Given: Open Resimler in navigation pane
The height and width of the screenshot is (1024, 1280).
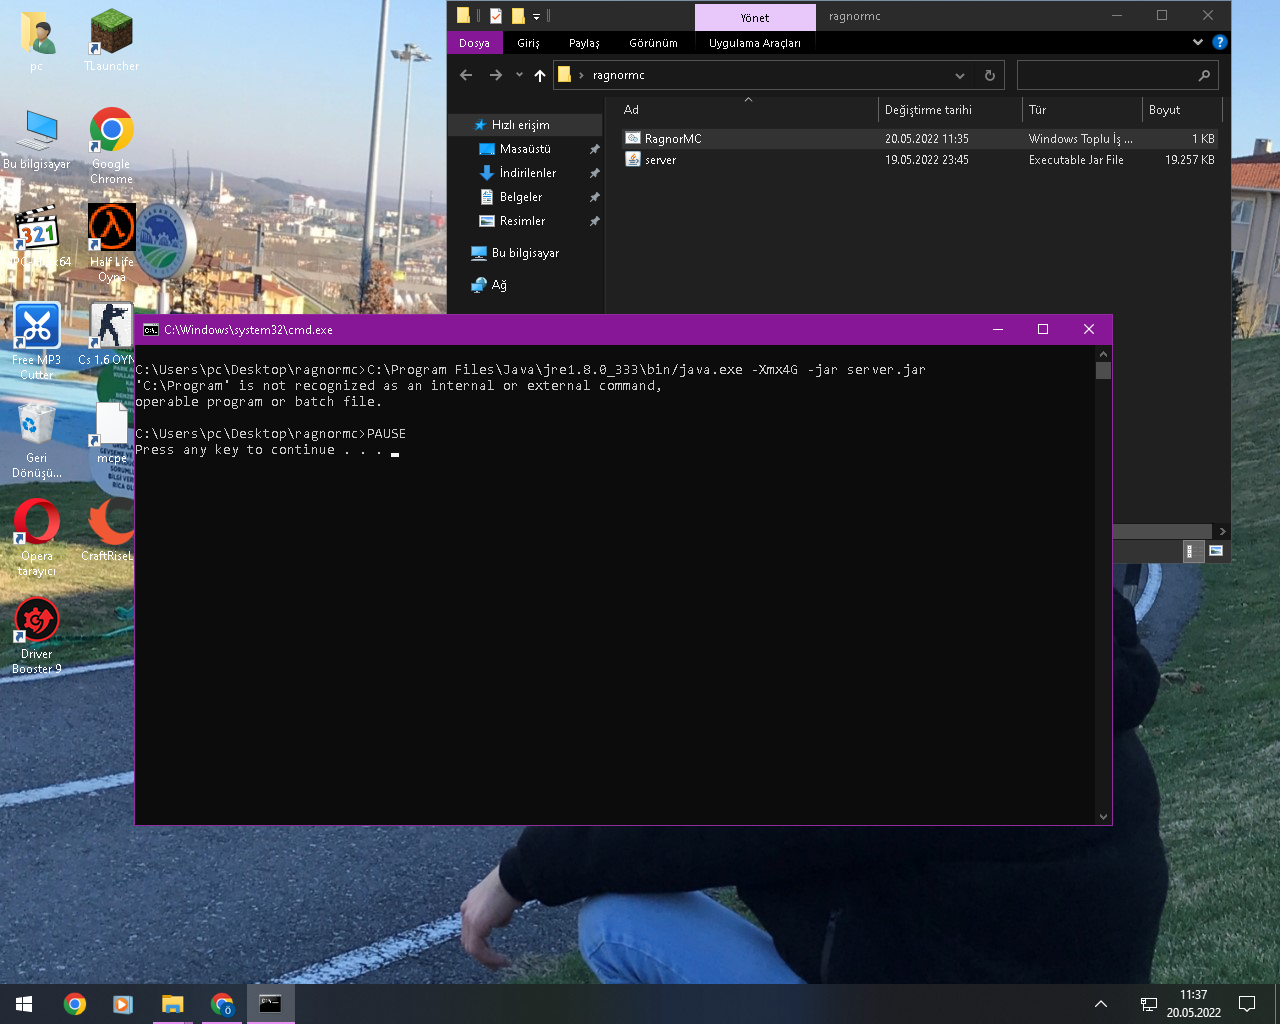Looking at the screenshot, I should [x=522, y=221].
